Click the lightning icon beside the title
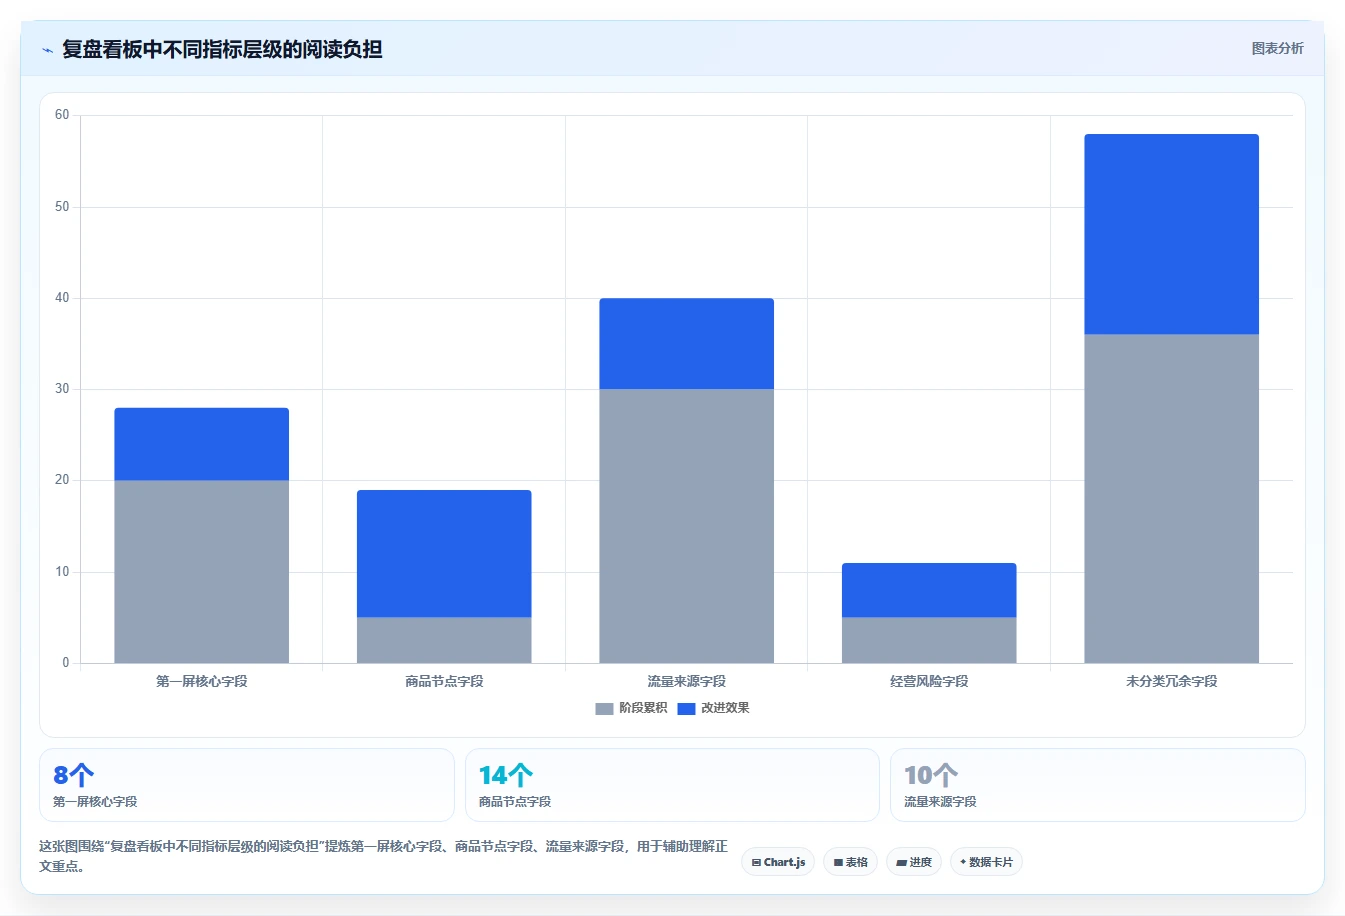This screenshot has width=1345, height=916. 47,50
